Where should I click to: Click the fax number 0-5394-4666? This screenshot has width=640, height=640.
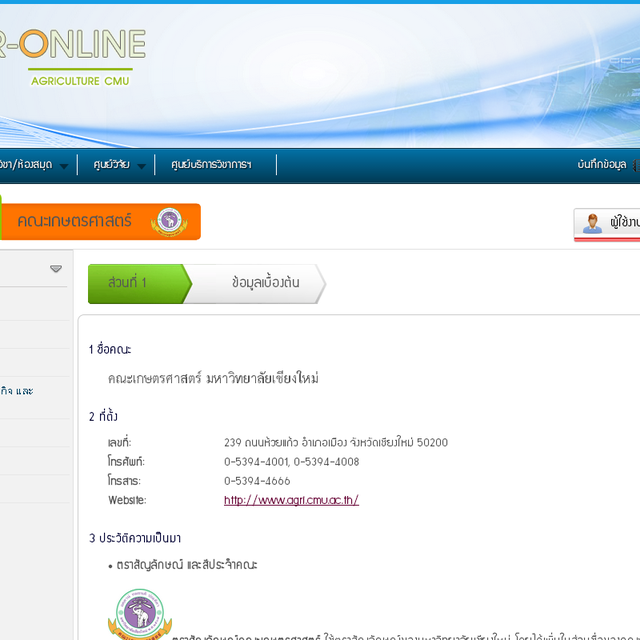[257, 481]
